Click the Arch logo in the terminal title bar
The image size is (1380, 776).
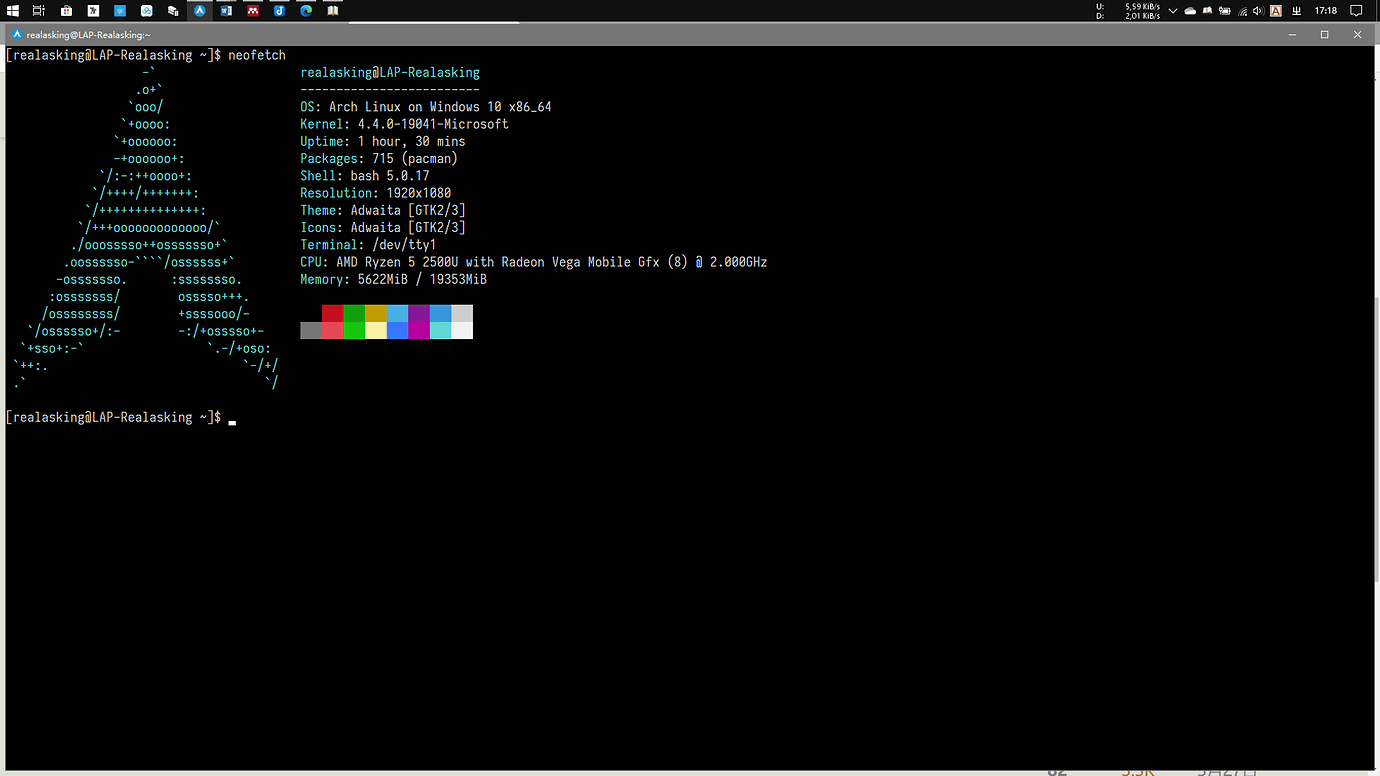tap(17, 34)
